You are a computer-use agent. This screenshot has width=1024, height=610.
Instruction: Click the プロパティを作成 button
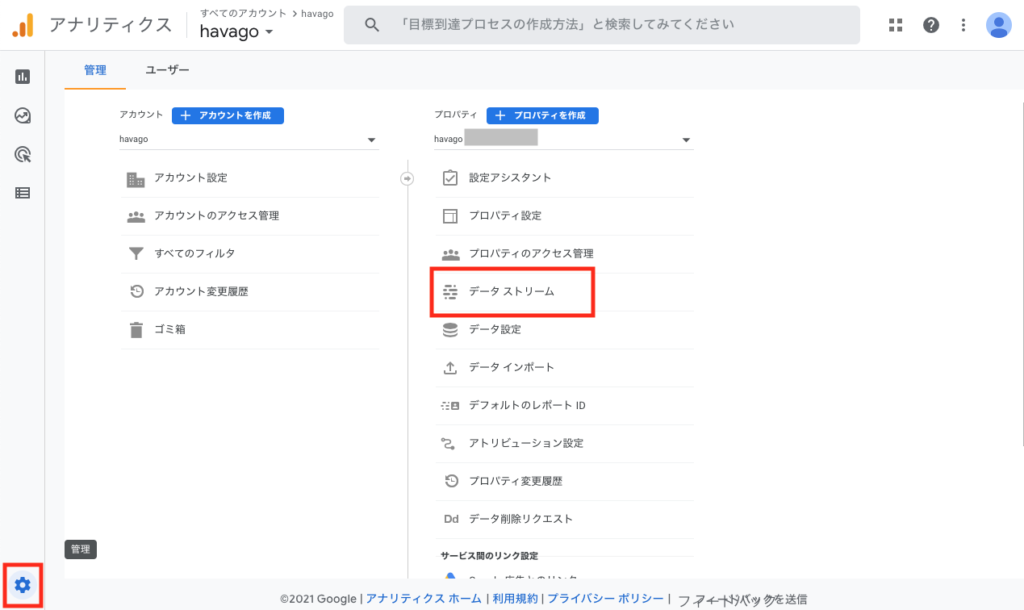click(542, 116)
